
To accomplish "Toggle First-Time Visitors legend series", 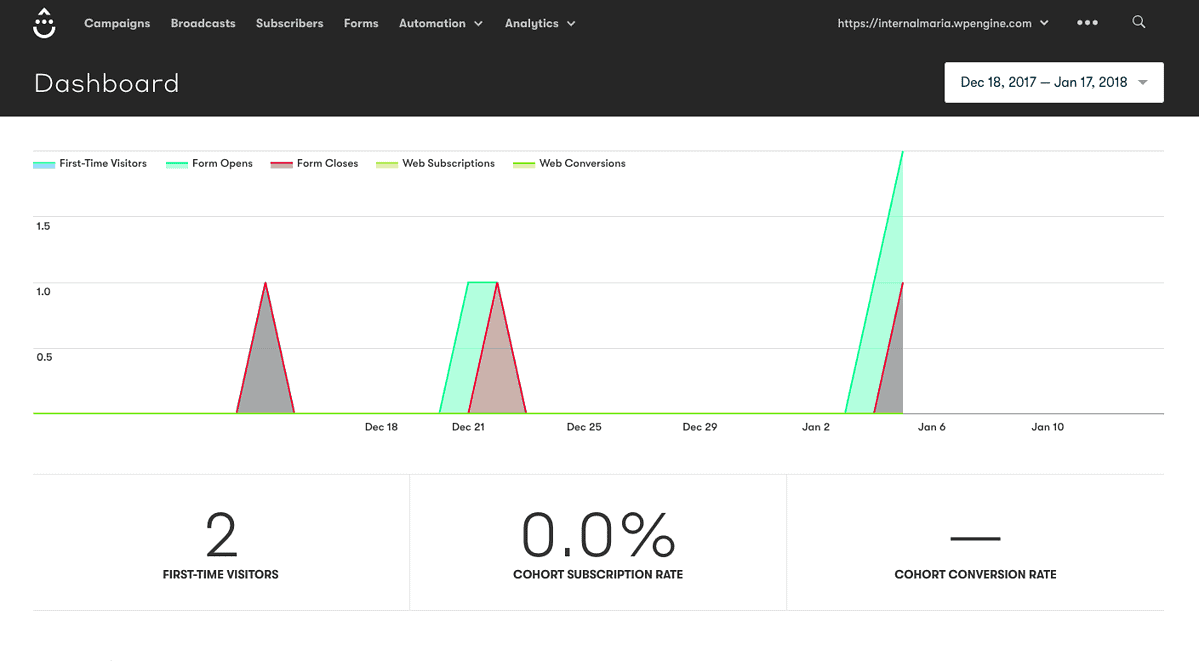I will click(91, 163).
